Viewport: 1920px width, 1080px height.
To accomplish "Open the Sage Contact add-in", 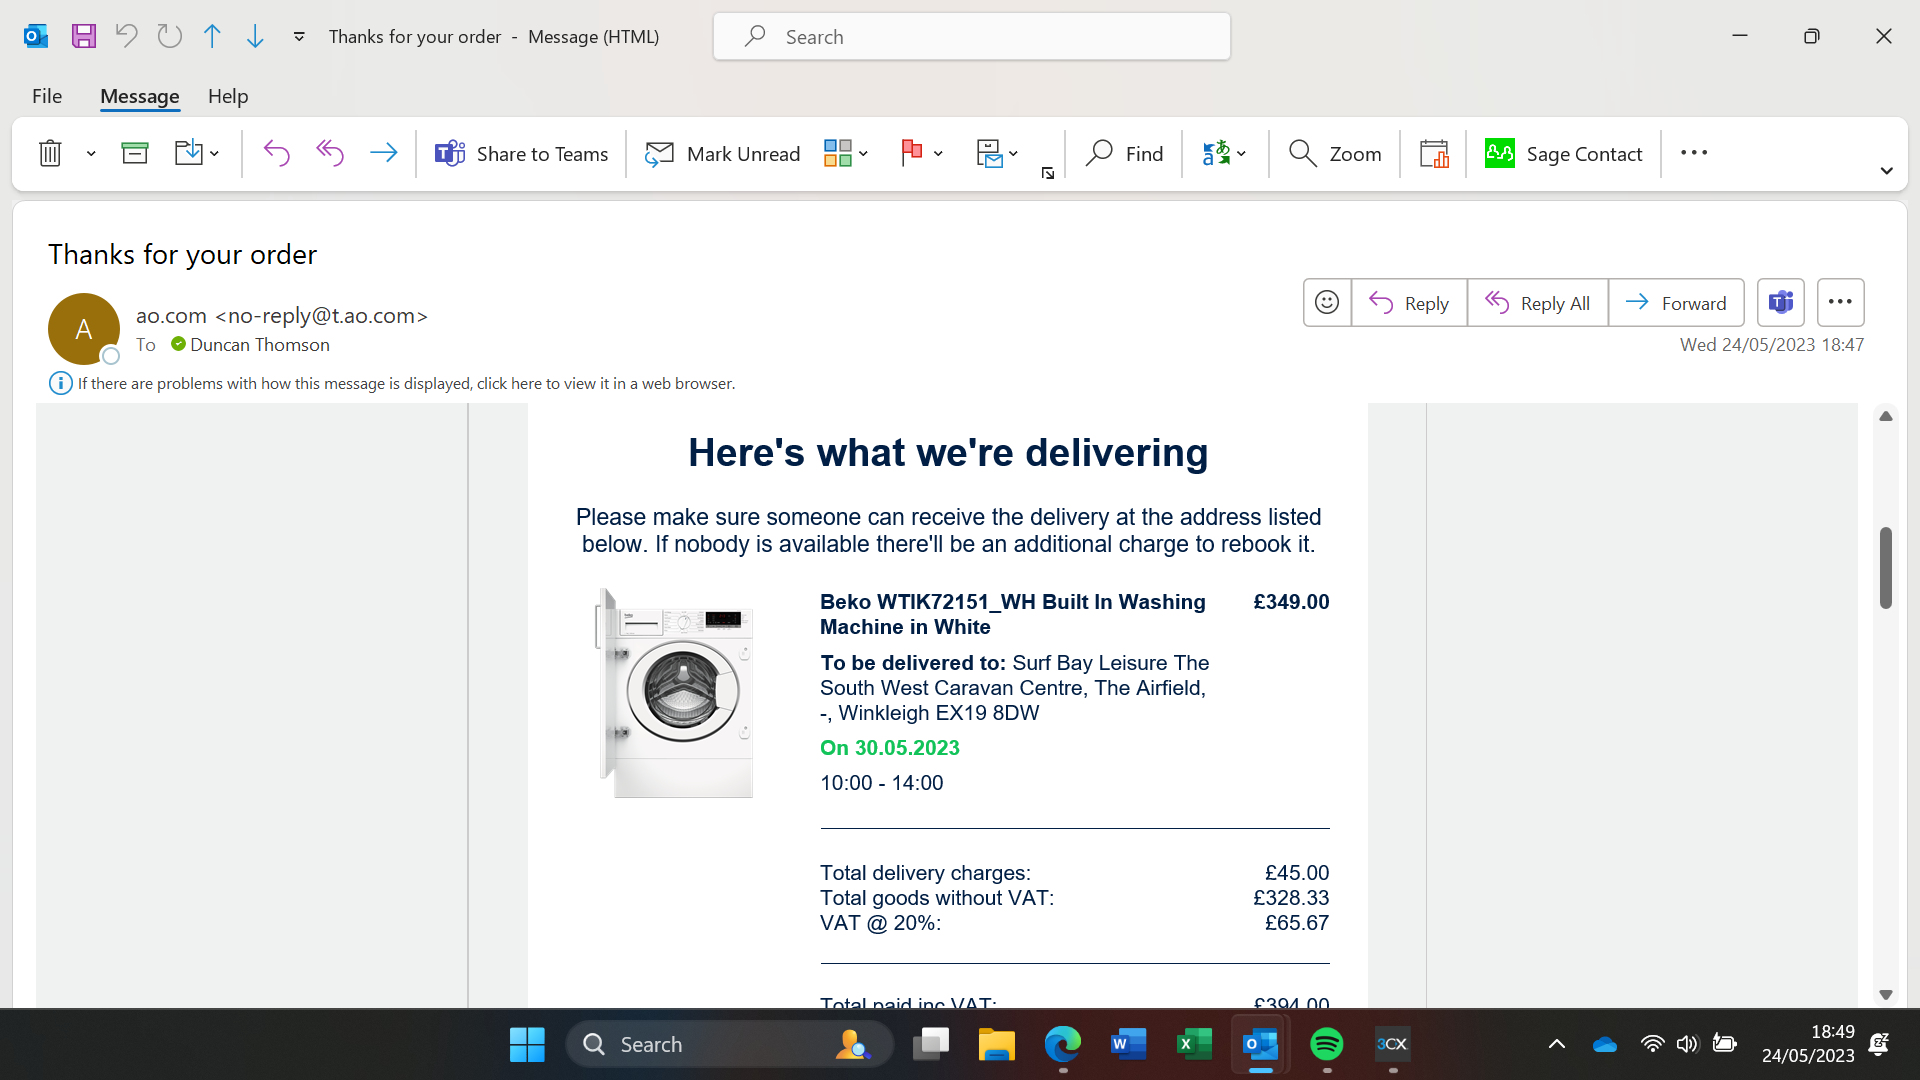I will [1563, 154].
